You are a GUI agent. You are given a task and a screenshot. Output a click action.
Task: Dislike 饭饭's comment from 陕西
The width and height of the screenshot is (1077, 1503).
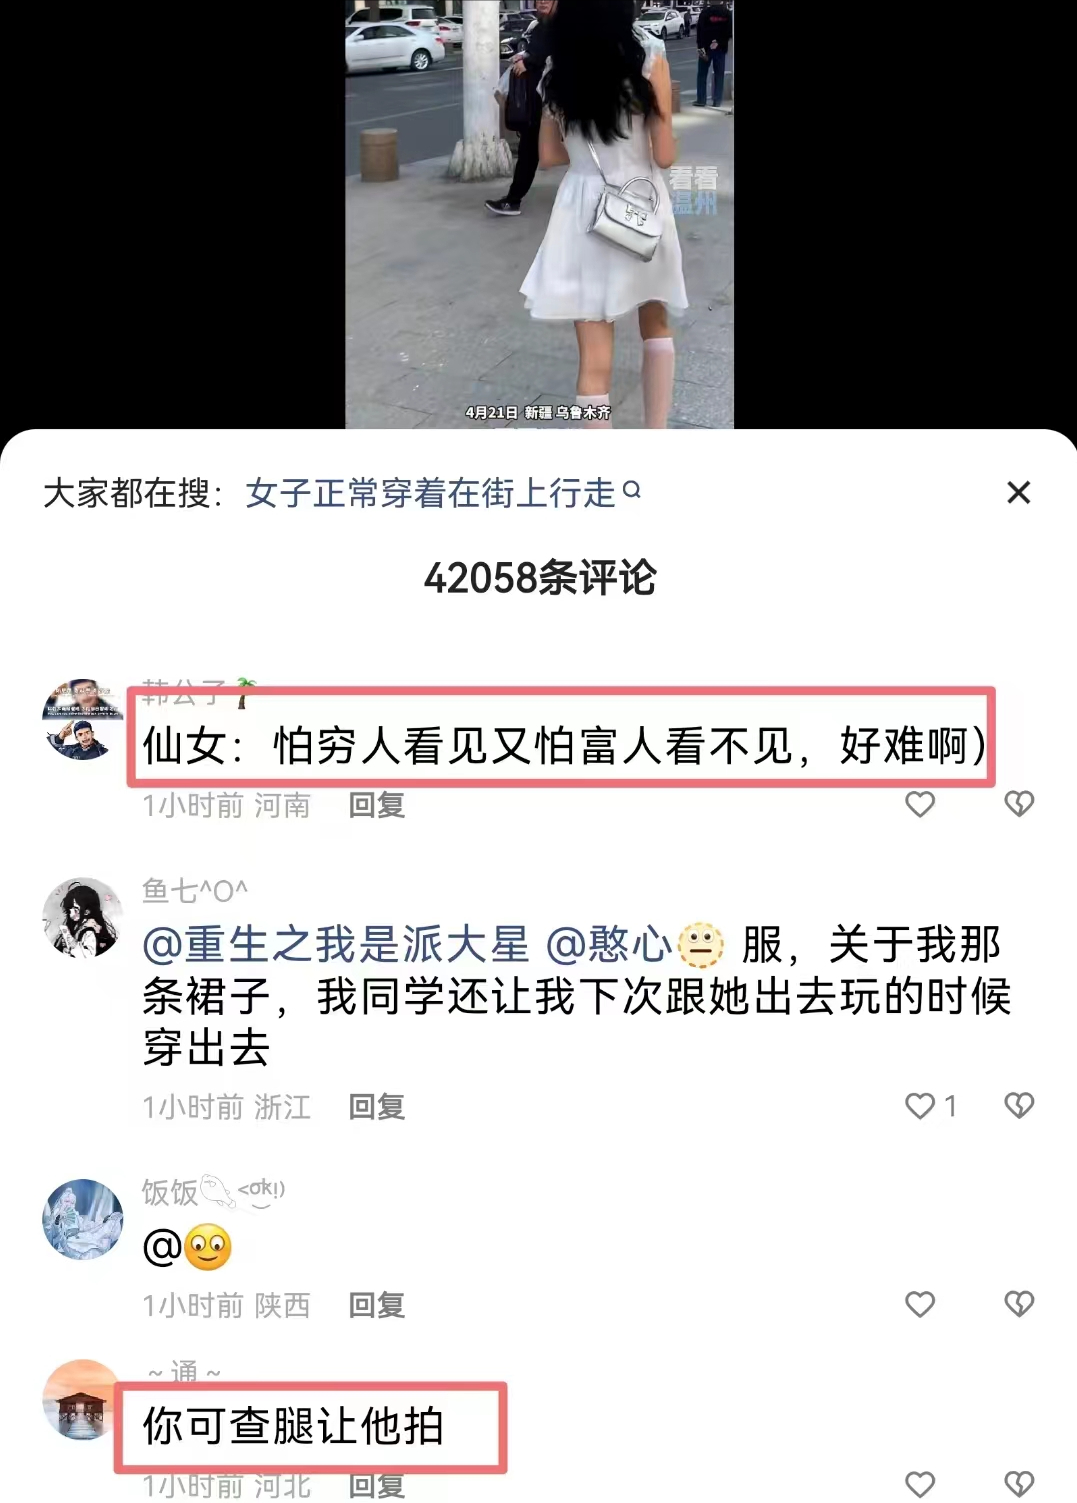pyautogui.click(x=1018, y=1304)
